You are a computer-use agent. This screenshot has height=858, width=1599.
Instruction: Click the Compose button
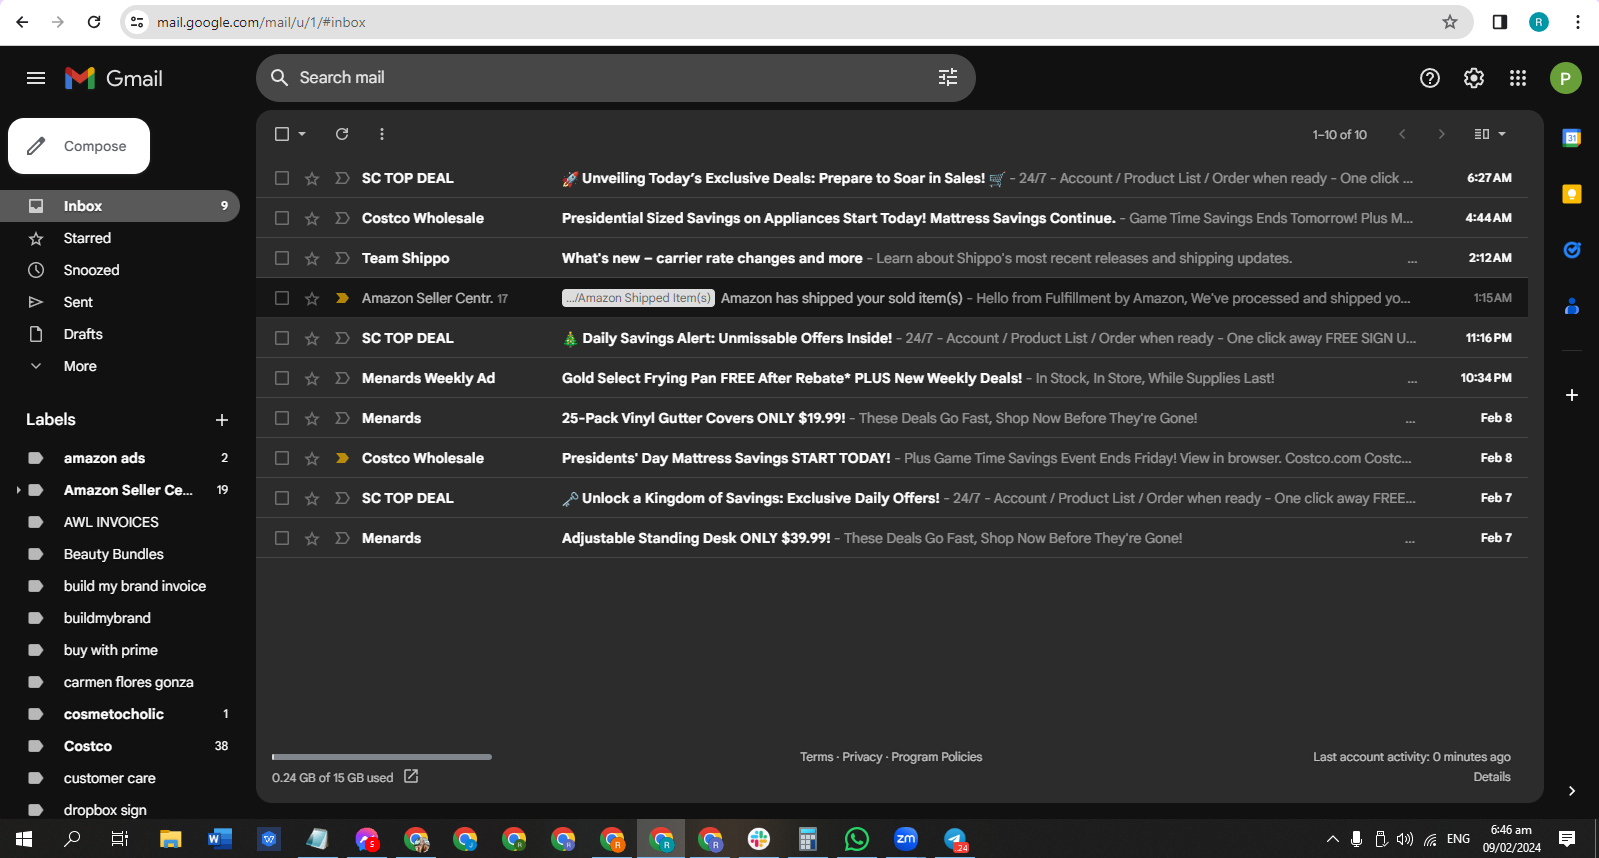(79, 146)
